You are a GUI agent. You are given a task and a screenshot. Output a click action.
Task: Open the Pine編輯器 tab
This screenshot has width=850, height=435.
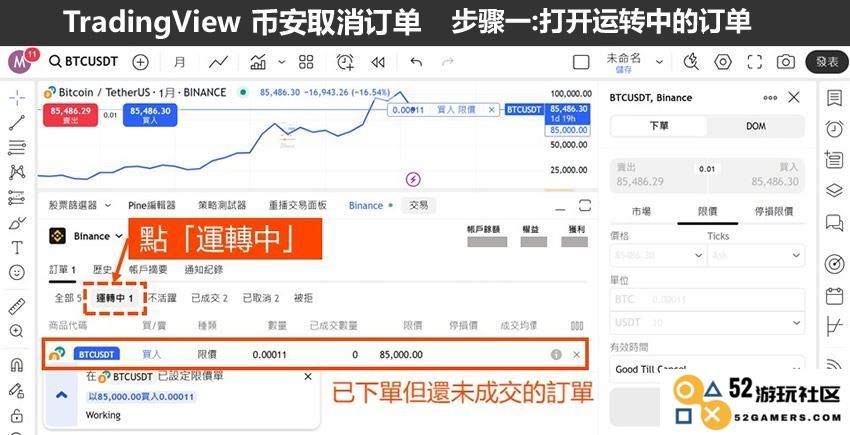(x=152, y=206)
